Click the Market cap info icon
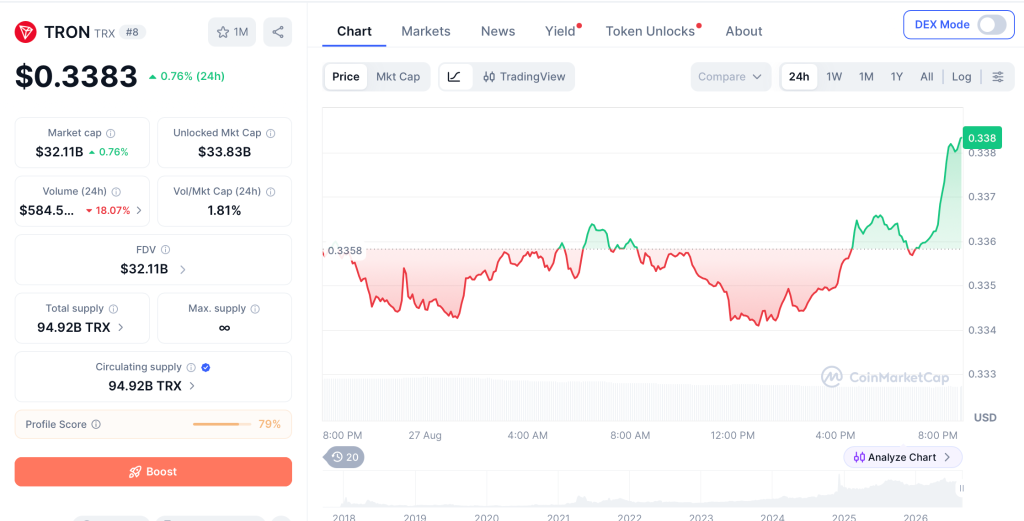Screen dimensions: 1024x521 110,133
